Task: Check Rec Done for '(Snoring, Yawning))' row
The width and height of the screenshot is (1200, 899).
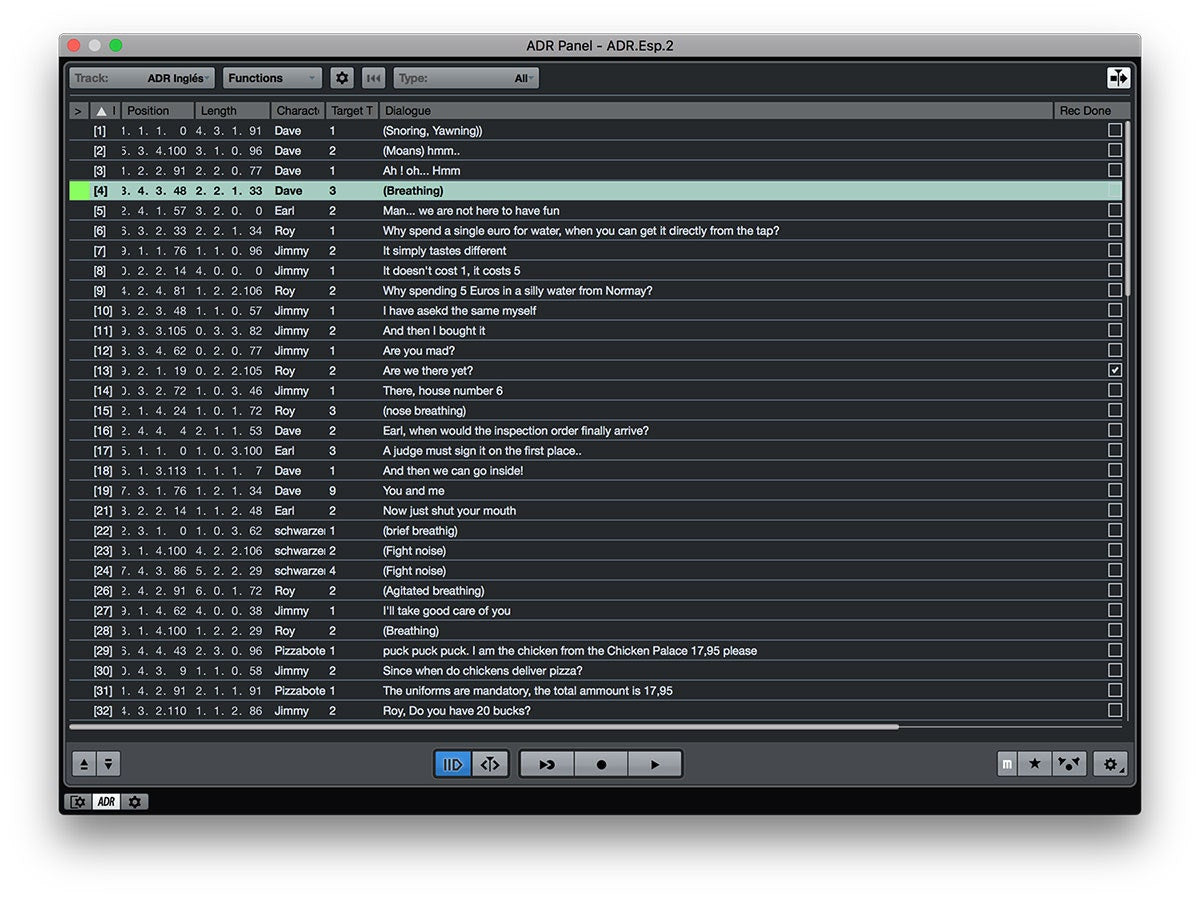Action: click(x=1115, y=131)
